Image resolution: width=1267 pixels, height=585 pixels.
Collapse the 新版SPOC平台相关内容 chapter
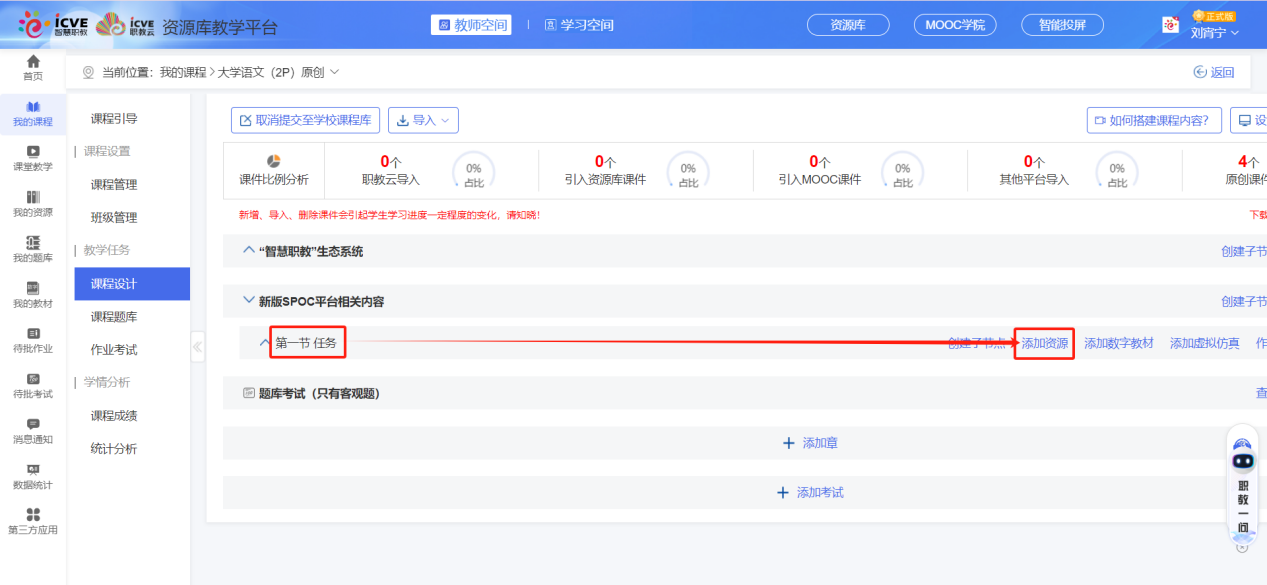[x=249, y=301]
